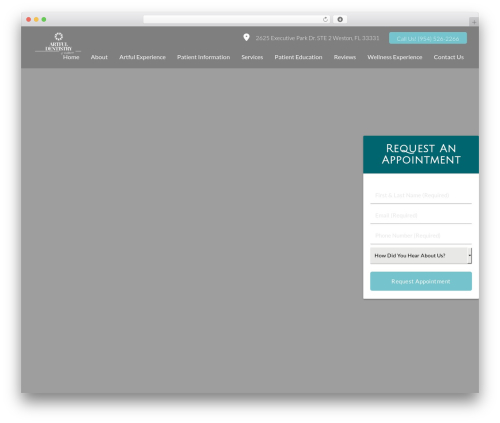Open Patient Information menu
Image resolution: width=500 pixels, height=423 pixels.
click(203, 57)
